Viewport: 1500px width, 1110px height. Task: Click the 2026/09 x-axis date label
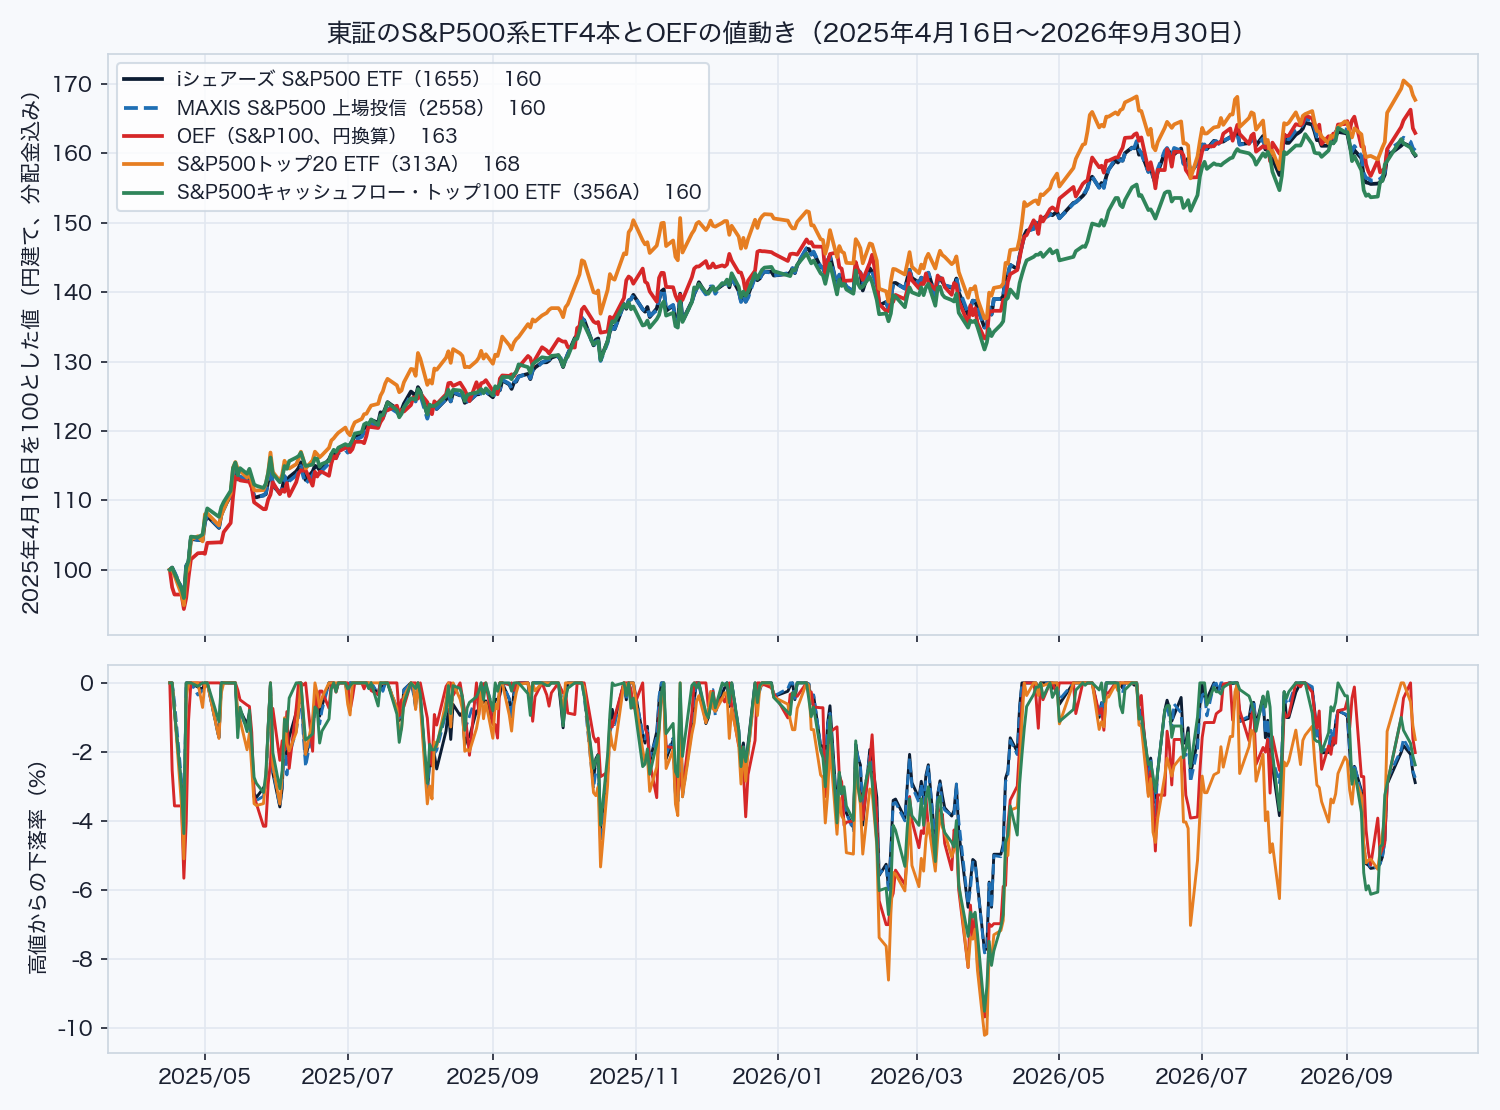click(x=1346, y=1077)
